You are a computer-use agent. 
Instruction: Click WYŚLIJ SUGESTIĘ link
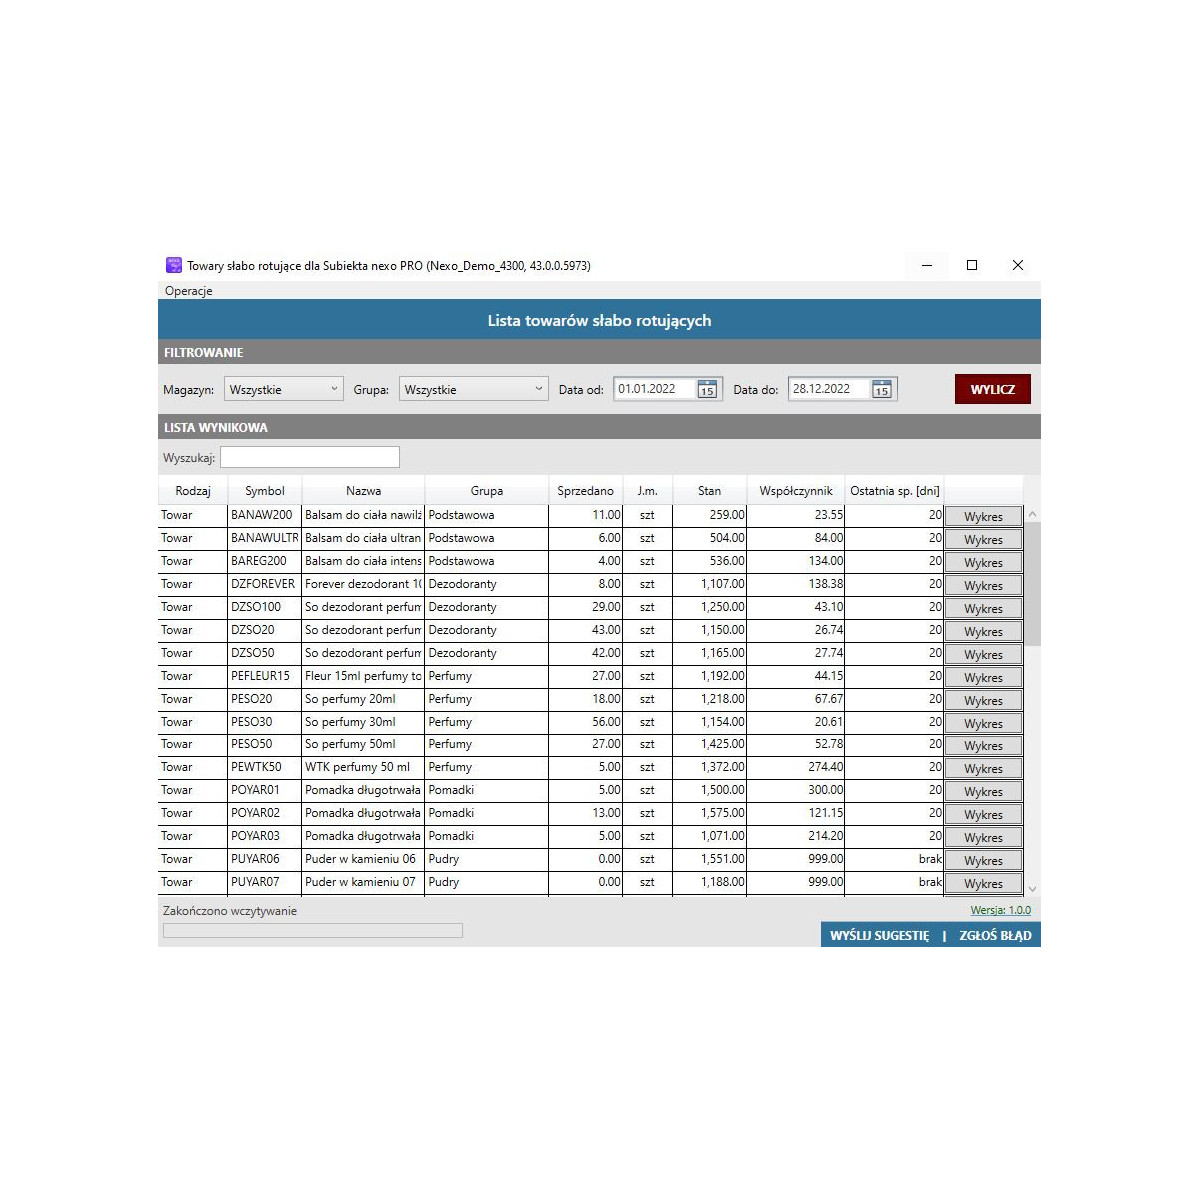(x=879, y=936)
